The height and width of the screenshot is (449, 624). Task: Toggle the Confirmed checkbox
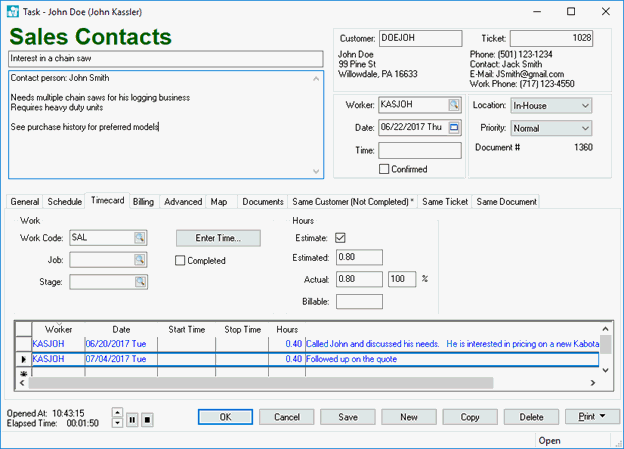[385, 170]
